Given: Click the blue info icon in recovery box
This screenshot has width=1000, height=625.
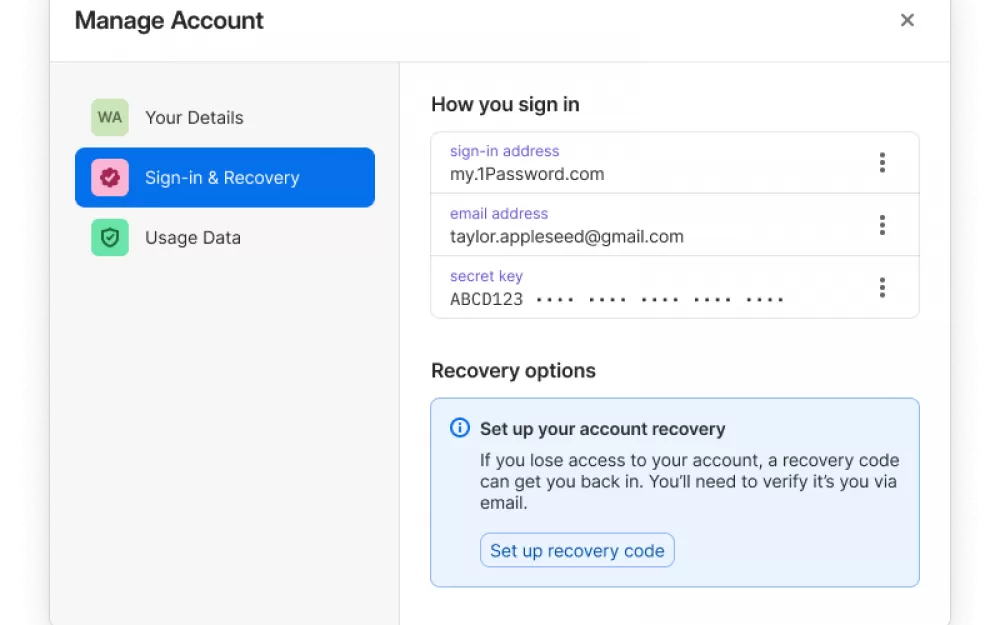Looking at the screenshot, I should pyautogui.click(x=460, y=427).
